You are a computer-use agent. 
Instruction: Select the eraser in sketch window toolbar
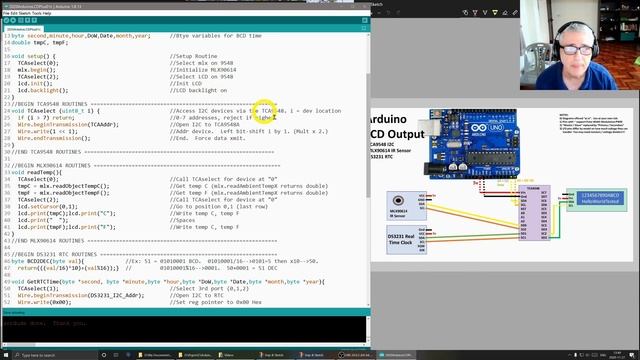point(505,13)
